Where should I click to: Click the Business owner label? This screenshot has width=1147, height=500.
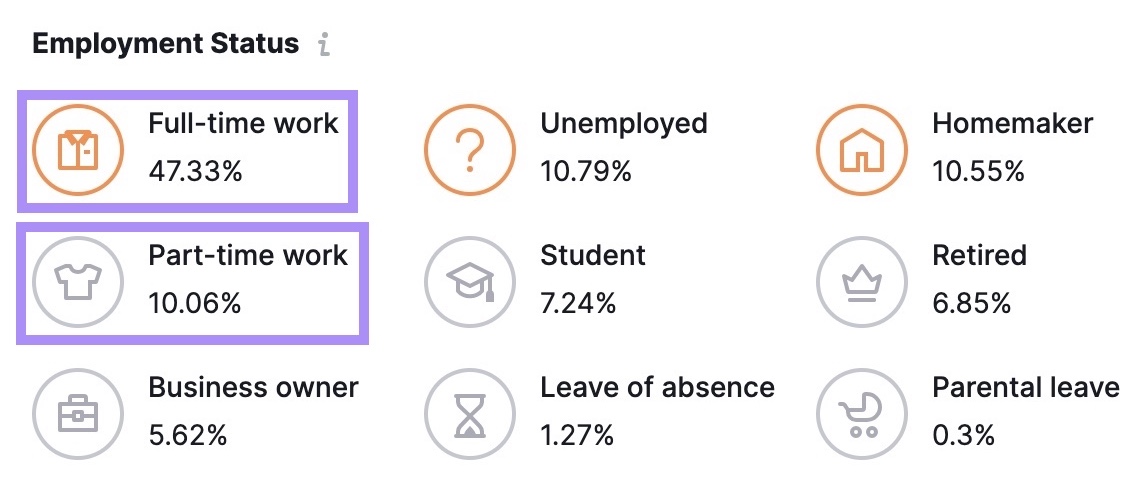[253, 387]
